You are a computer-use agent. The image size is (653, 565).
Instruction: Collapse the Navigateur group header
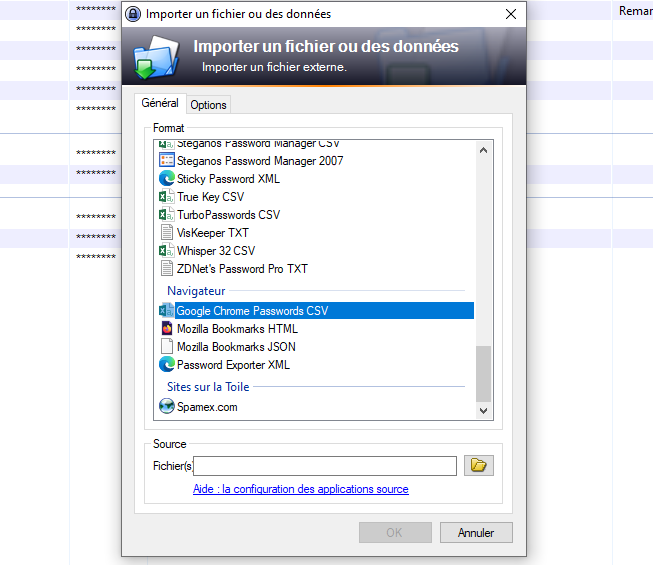[x=196, y=291]
